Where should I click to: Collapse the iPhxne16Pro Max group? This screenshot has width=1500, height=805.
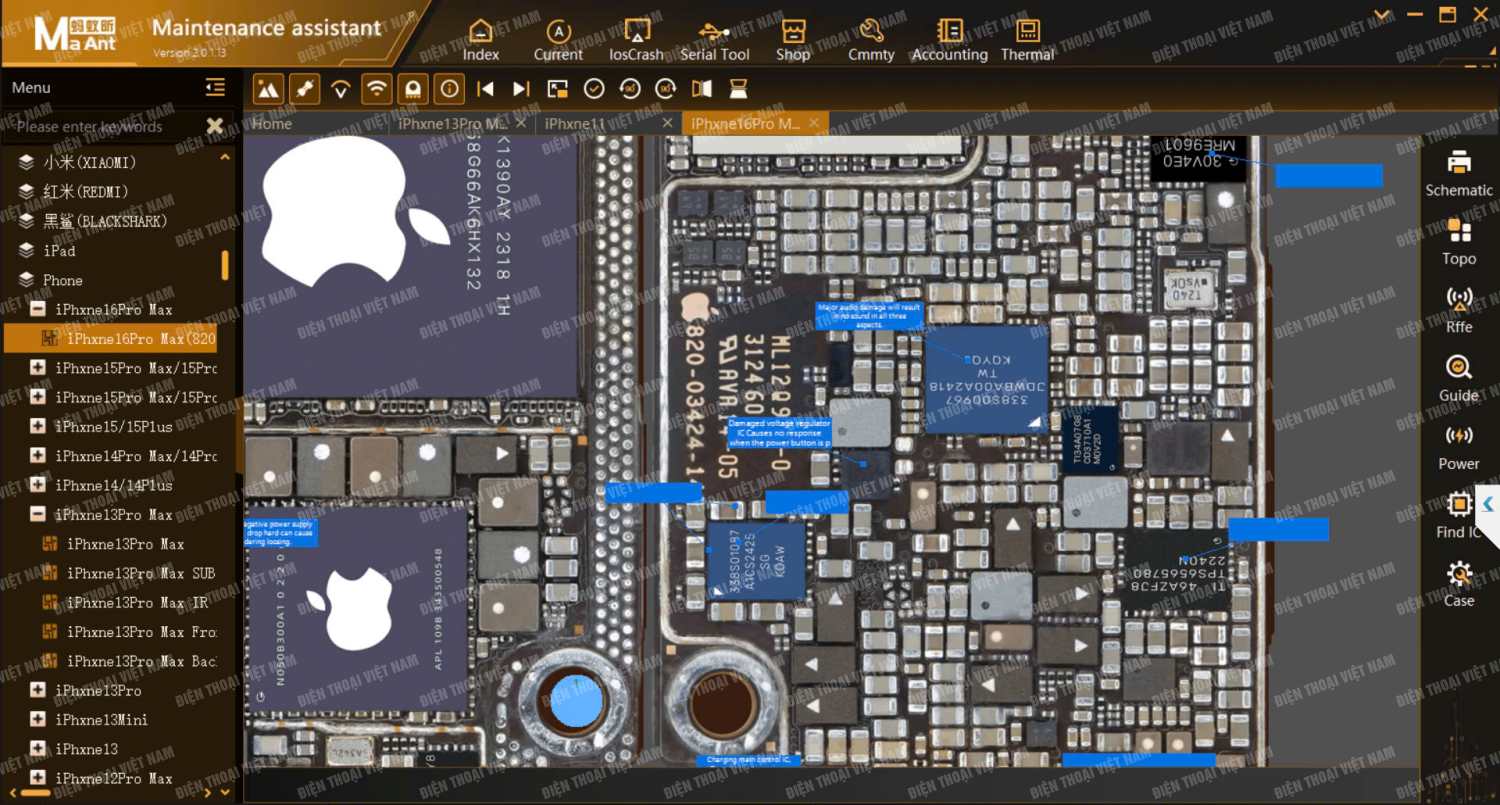tap(38, 309)
